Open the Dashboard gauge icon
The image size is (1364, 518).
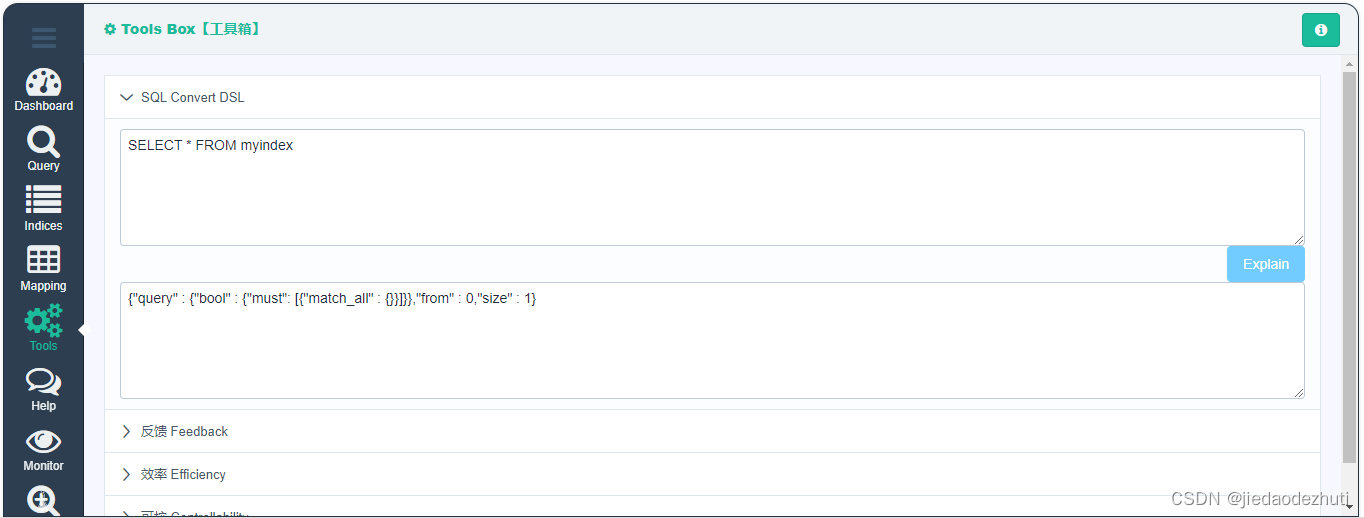coord(43,82)
